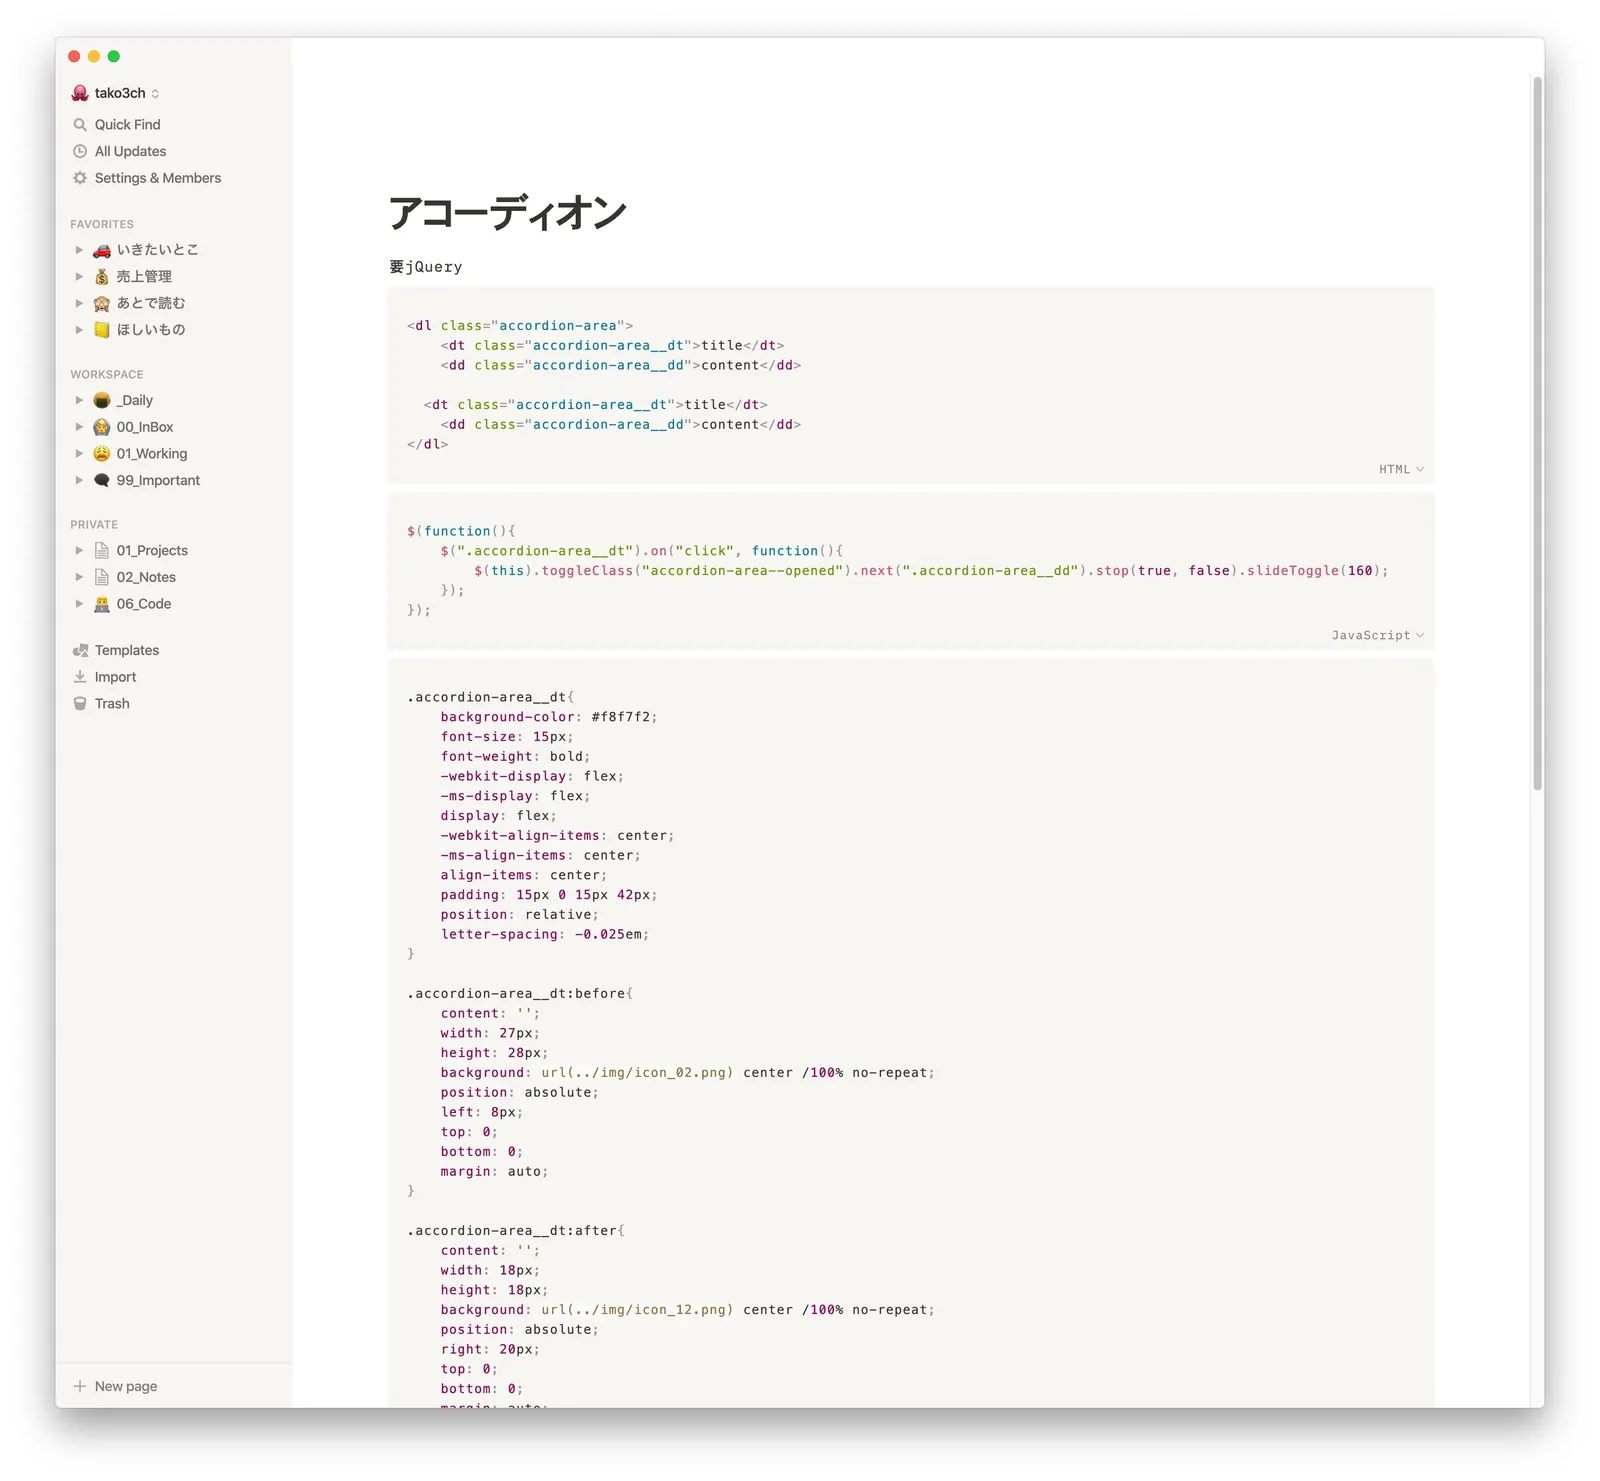Open the HTML language dropdown on code block
Screen dimensions: 1600x1481
pos(1400,468)
